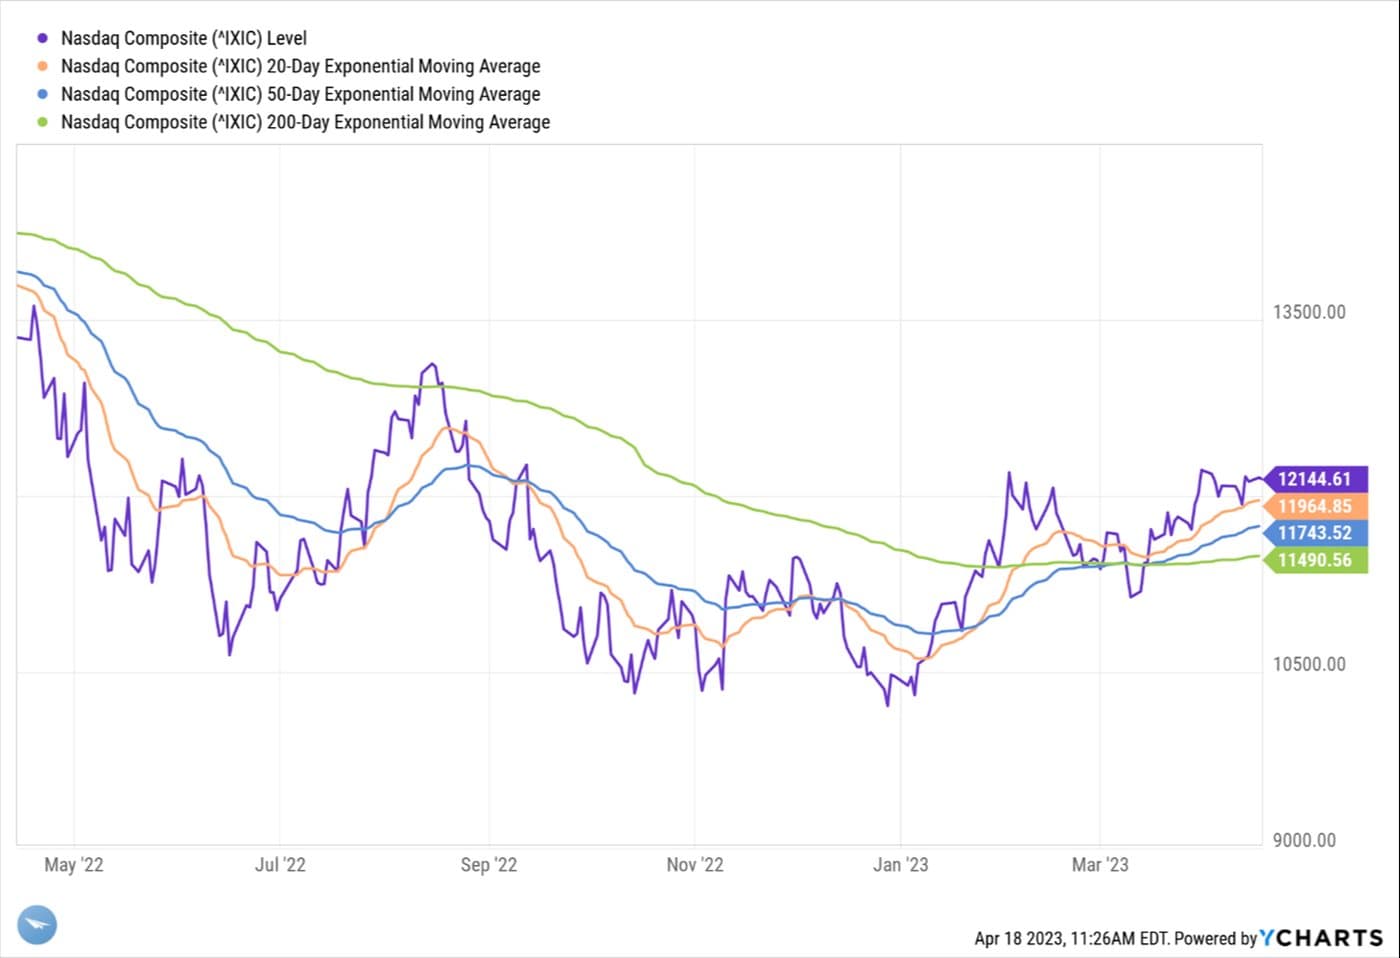
Task: Click the orange 11964.85 value tag
Action: point(1314,506)
